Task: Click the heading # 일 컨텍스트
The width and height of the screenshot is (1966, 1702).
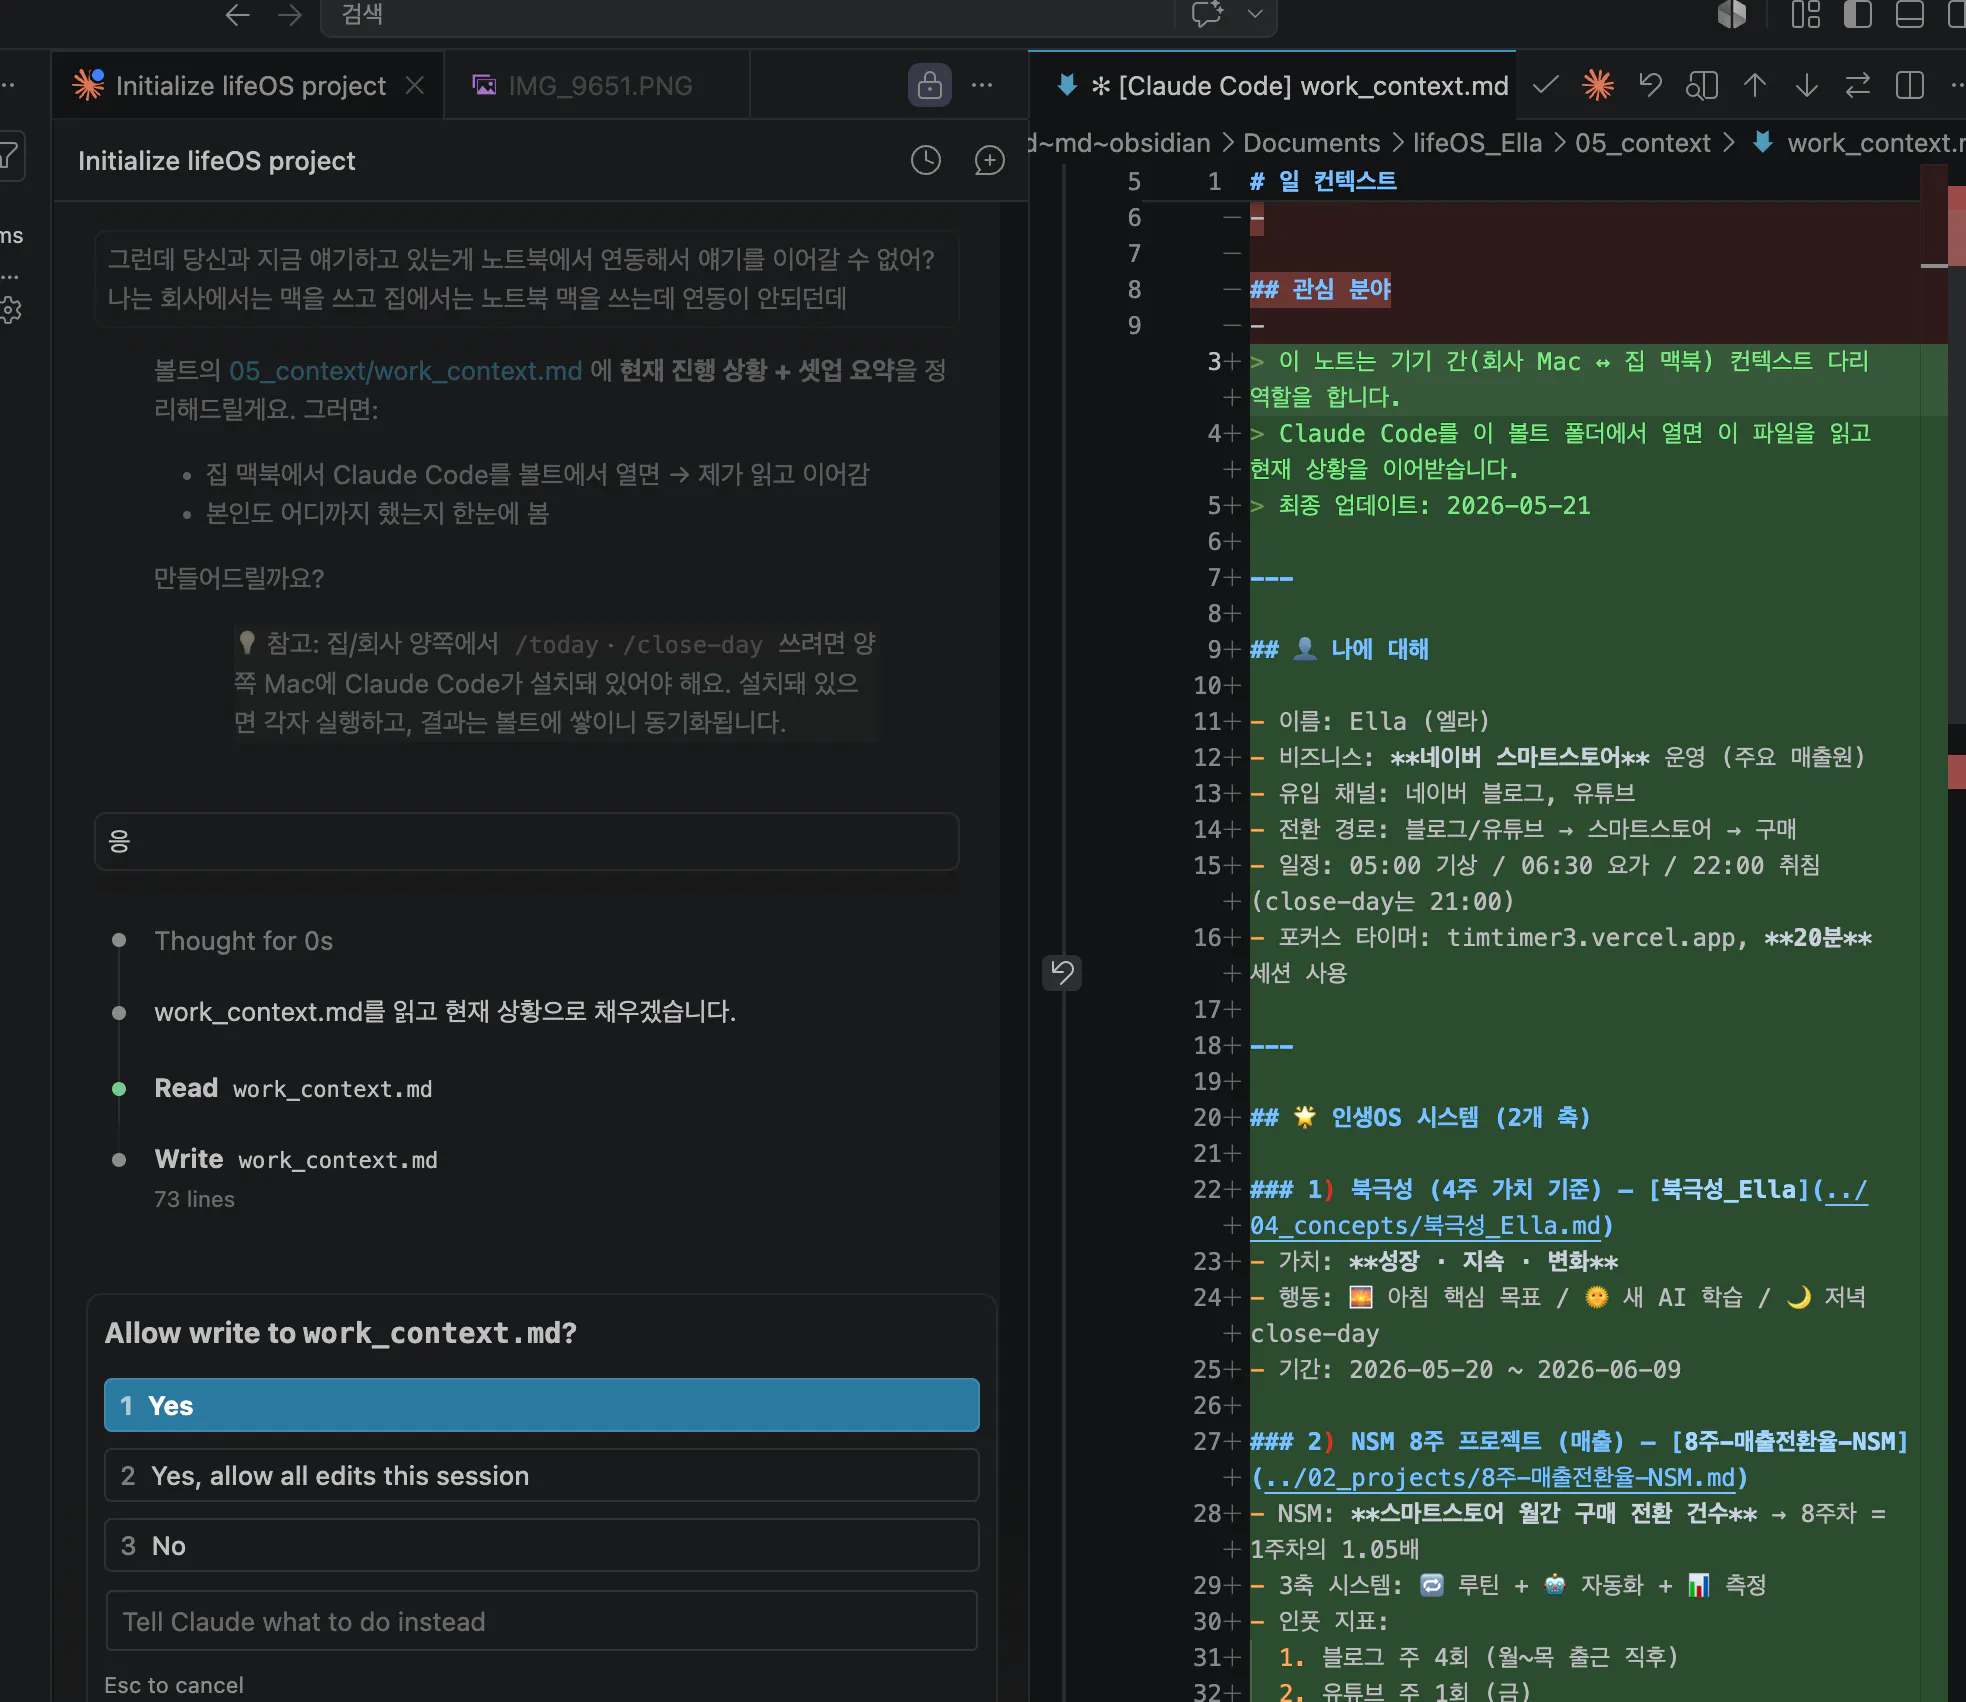Action: (1323, 181)
